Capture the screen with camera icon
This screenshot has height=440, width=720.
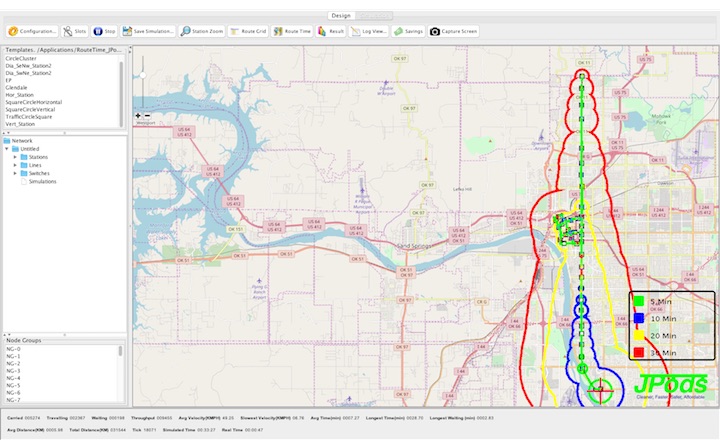(455, 31)
